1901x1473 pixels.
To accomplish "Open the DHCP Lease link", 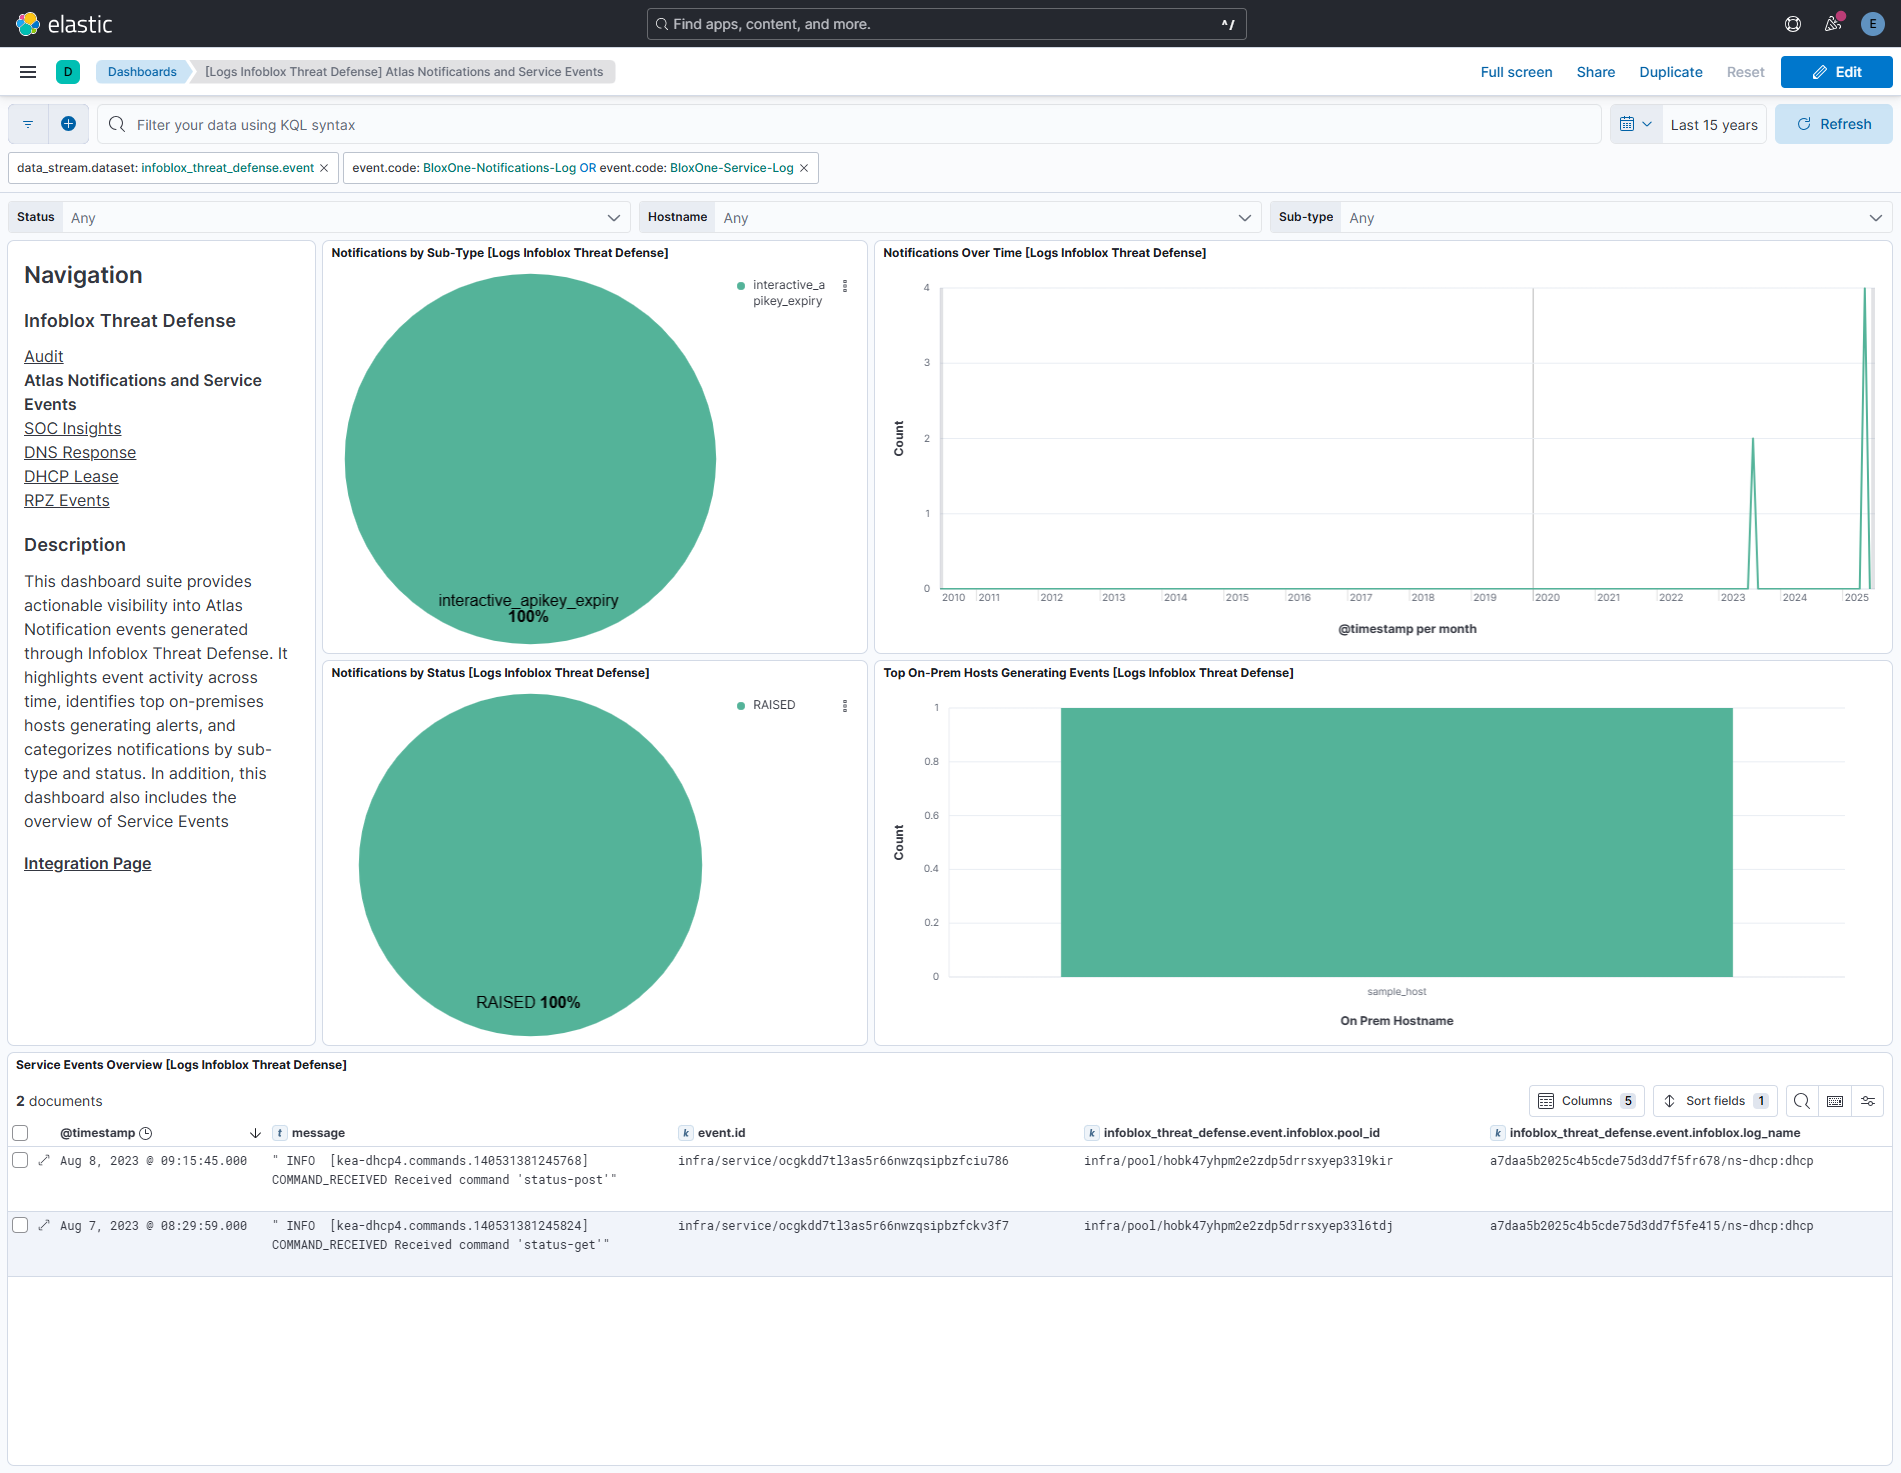I will 71,476.
